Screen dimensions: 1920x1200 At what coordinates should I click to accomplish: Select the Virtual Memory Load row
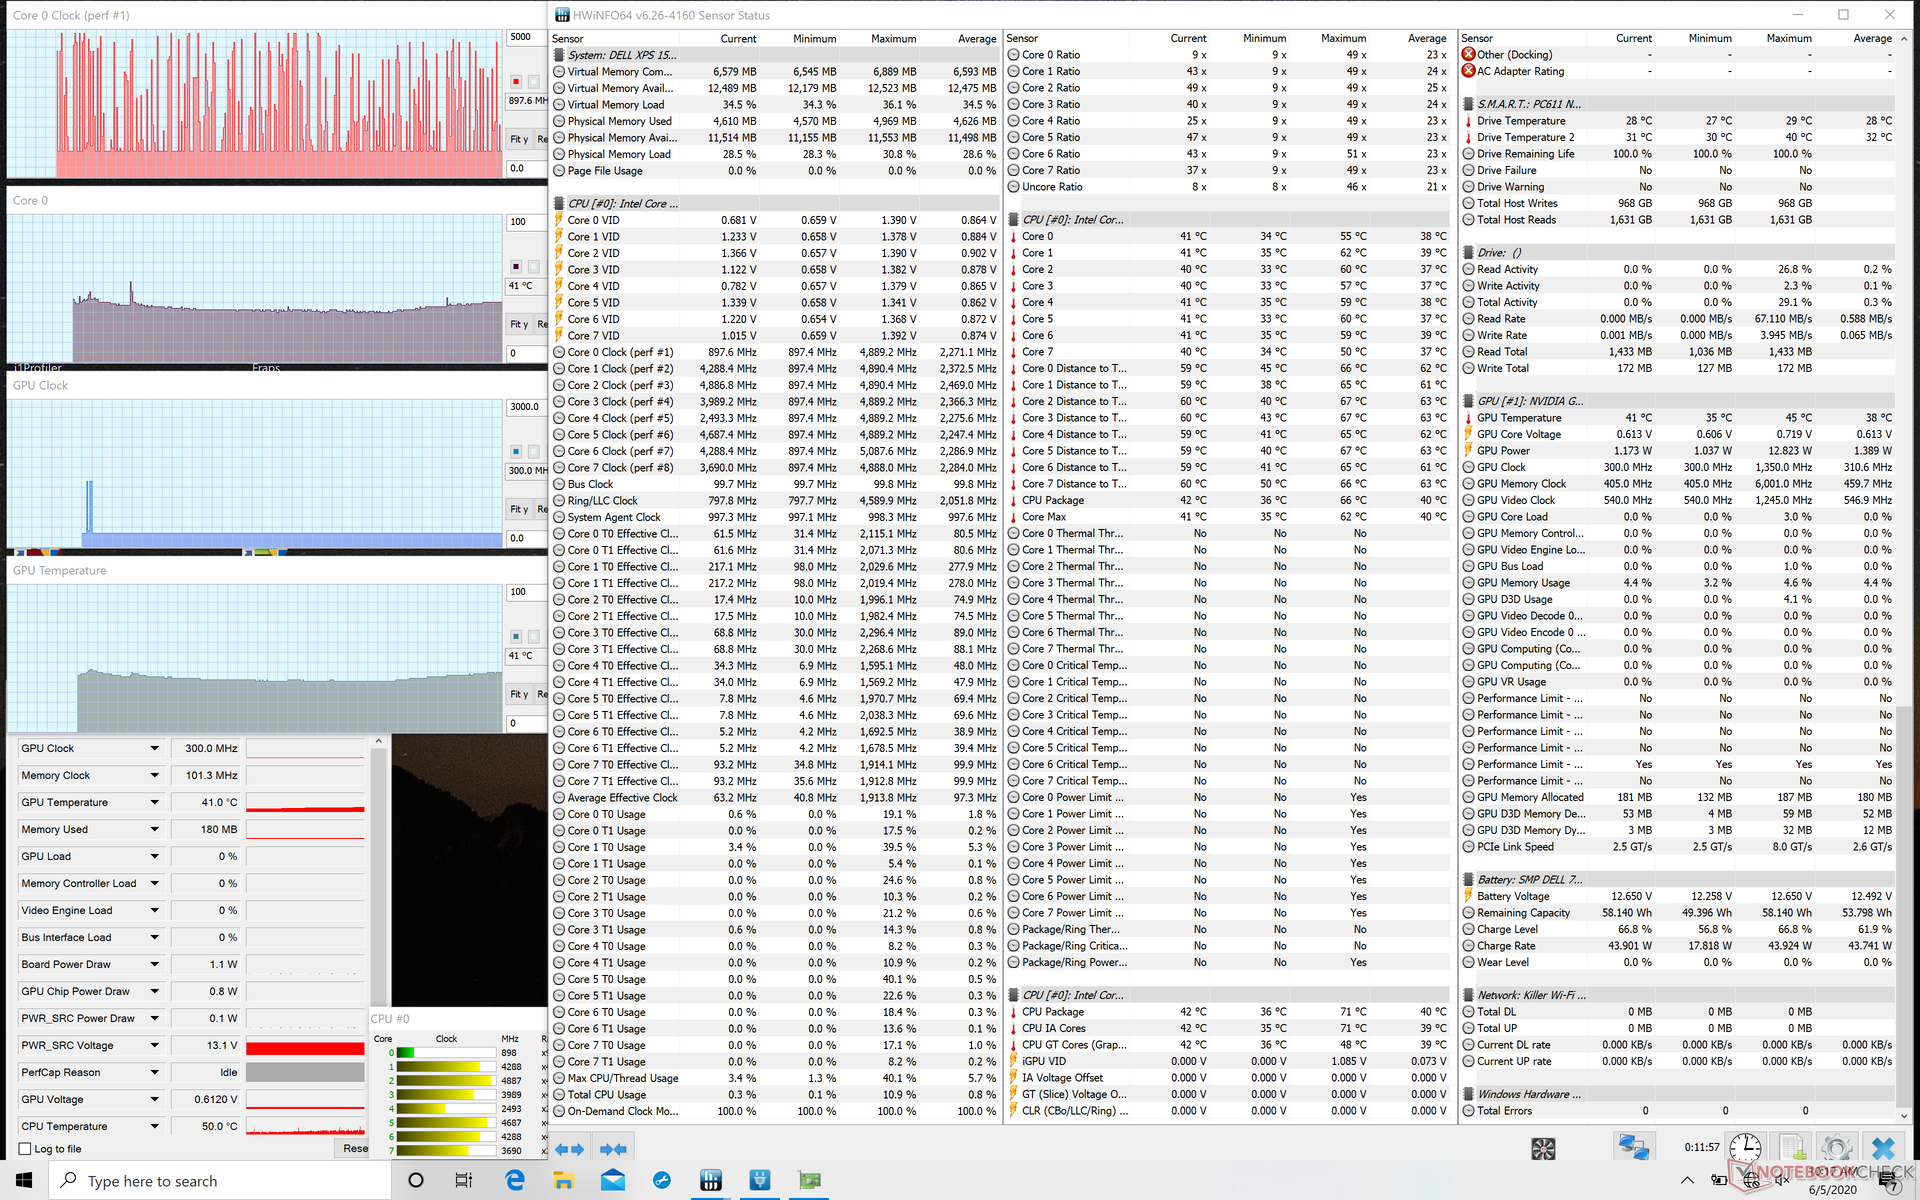(x=775, y=104)
